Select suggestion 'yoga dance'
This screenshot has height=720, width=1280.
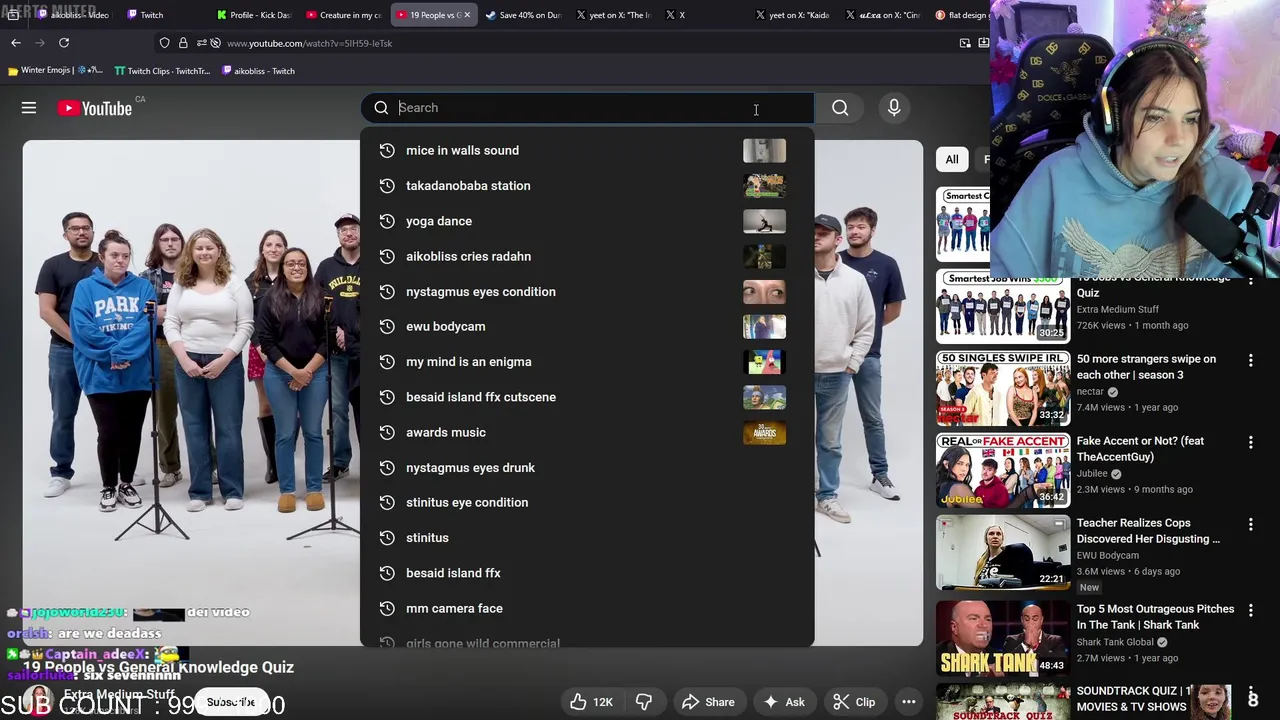pyautogui.click(x=587, y=221)
